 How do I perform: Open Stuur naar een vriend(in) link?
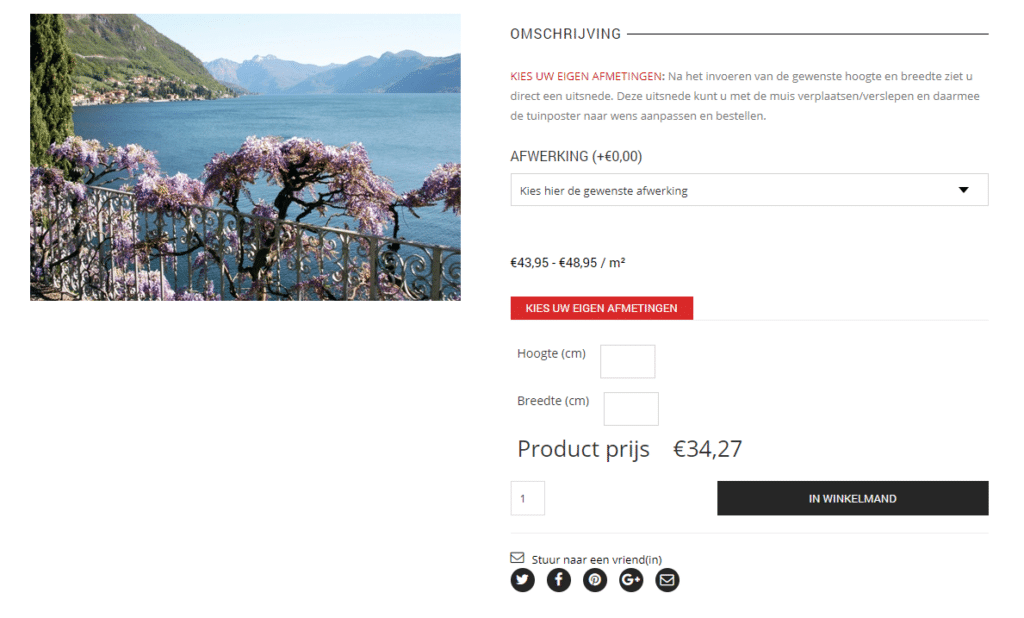[596, 560]
